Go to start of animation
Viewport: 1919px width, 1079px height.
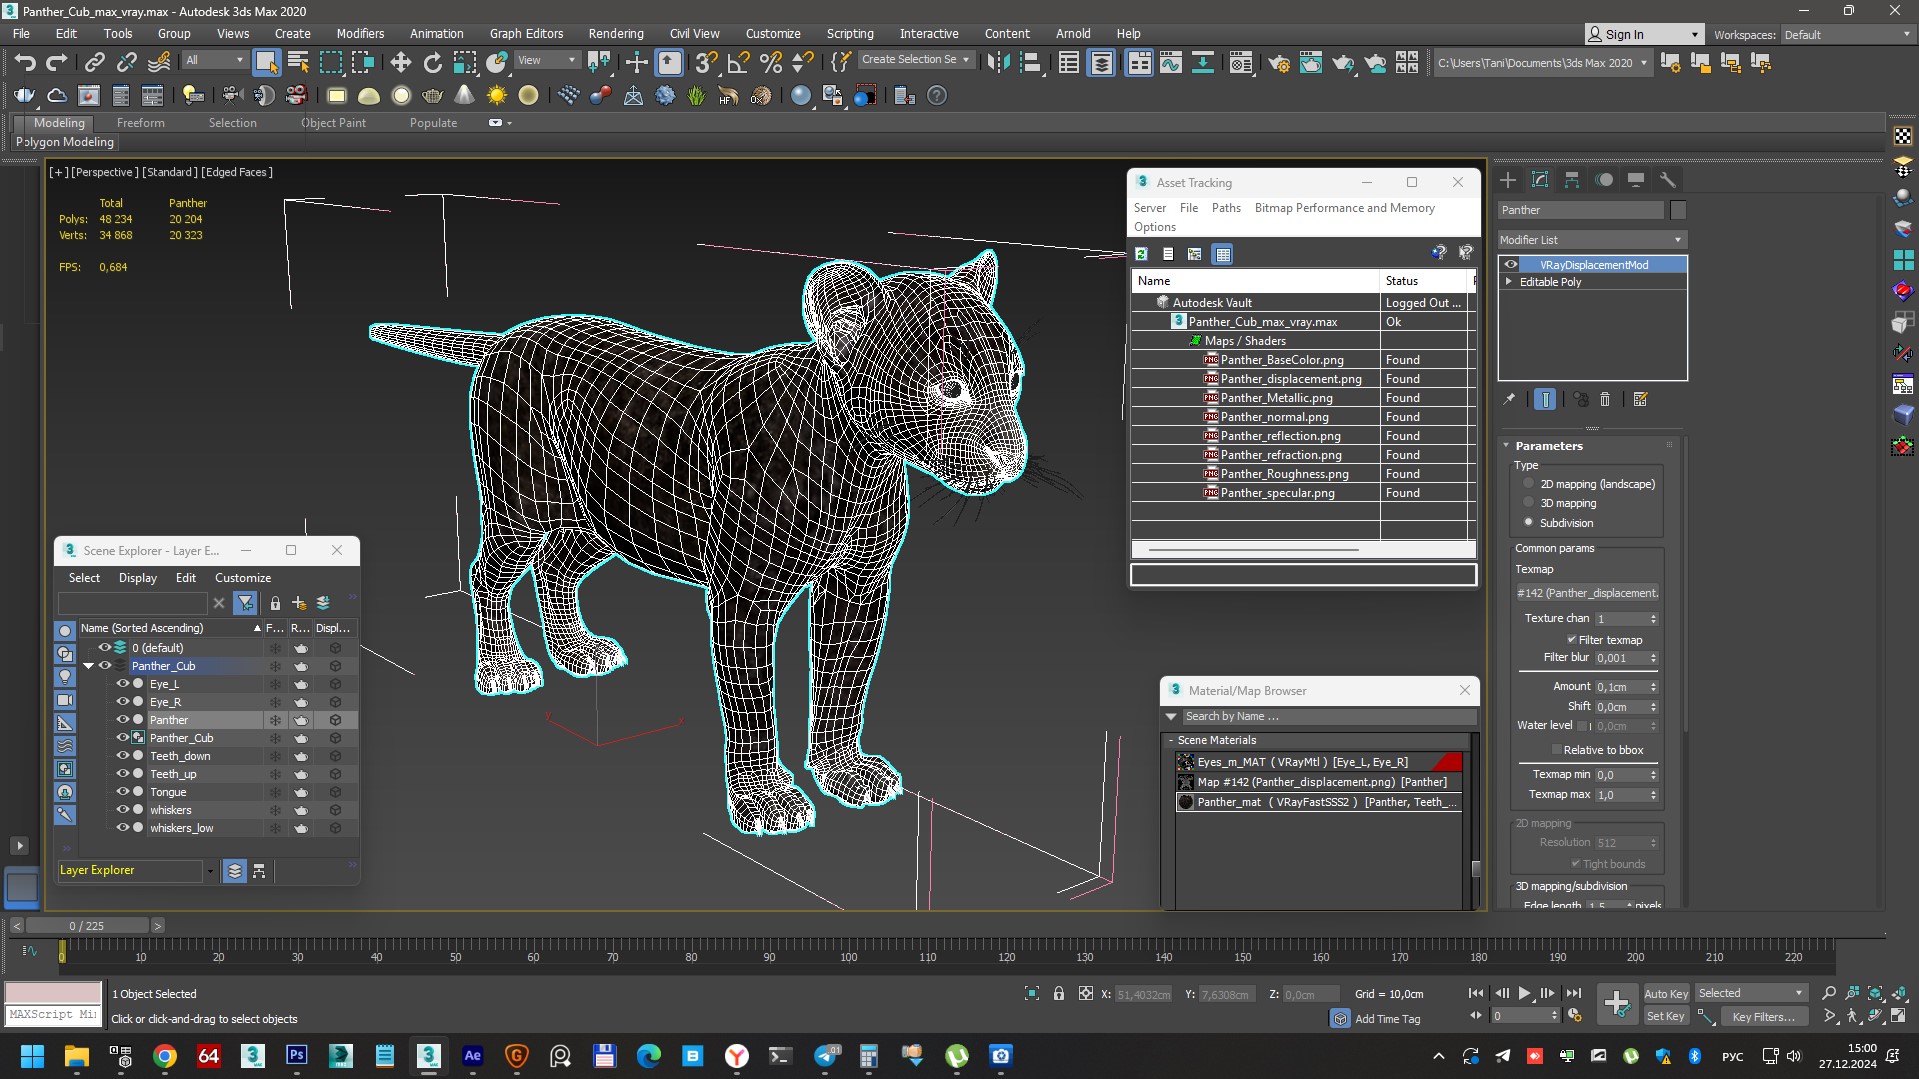1476,993
